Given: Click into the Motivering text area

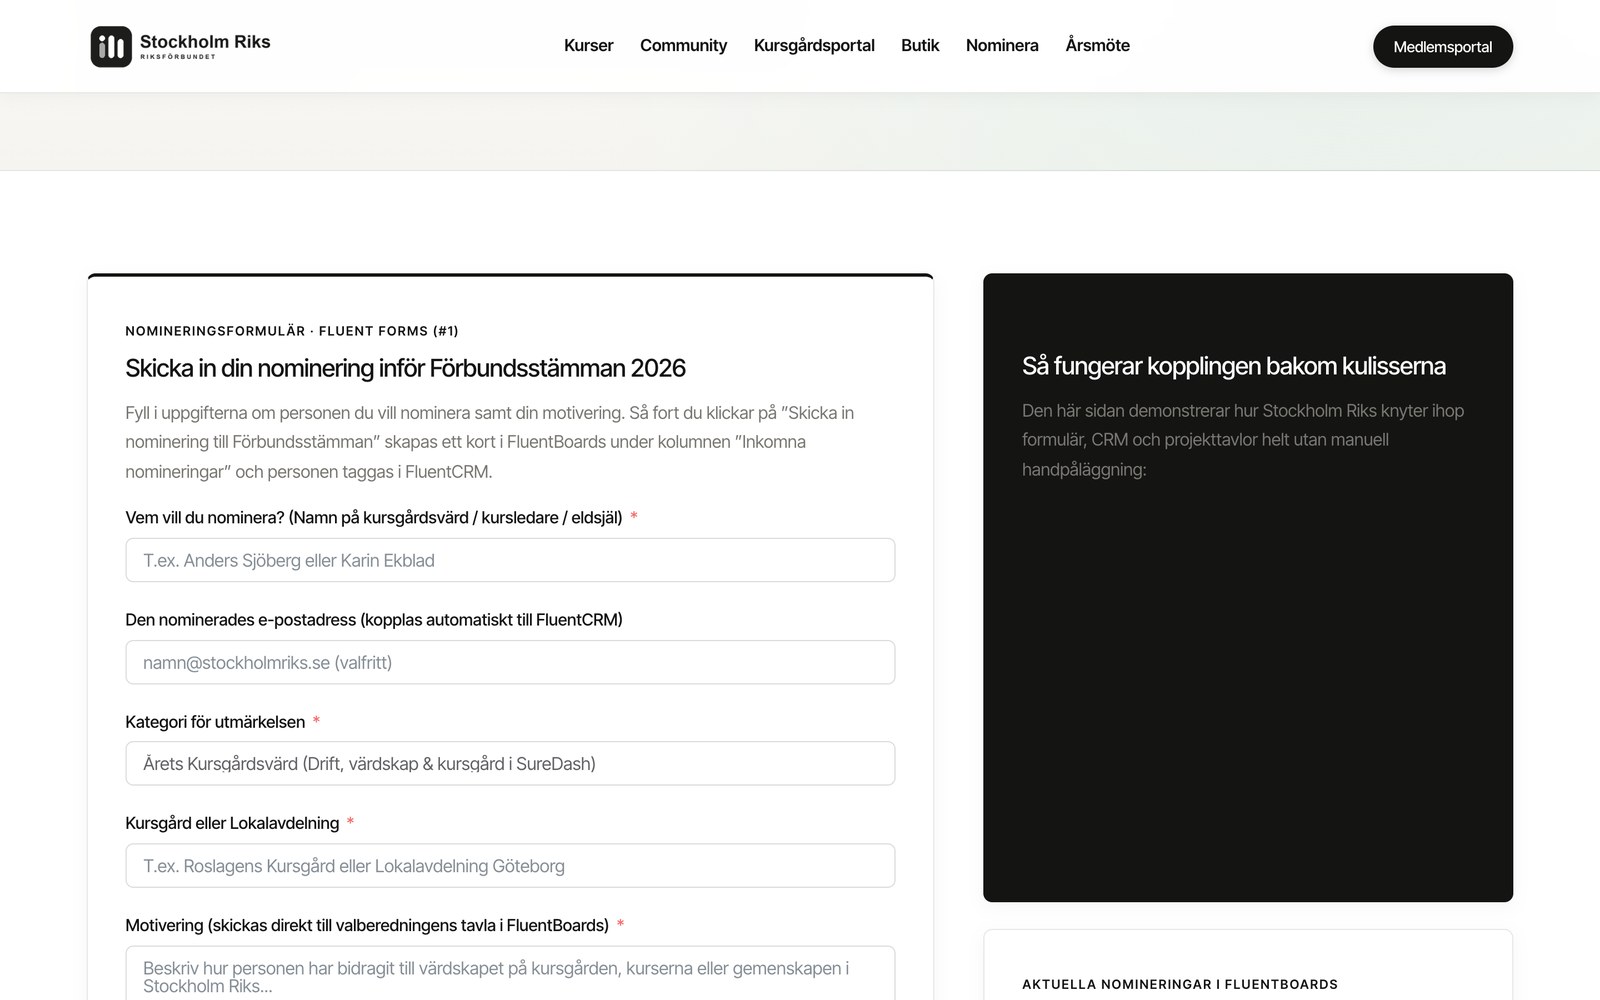Looking at the screenshot, I should tap(510, 974).
